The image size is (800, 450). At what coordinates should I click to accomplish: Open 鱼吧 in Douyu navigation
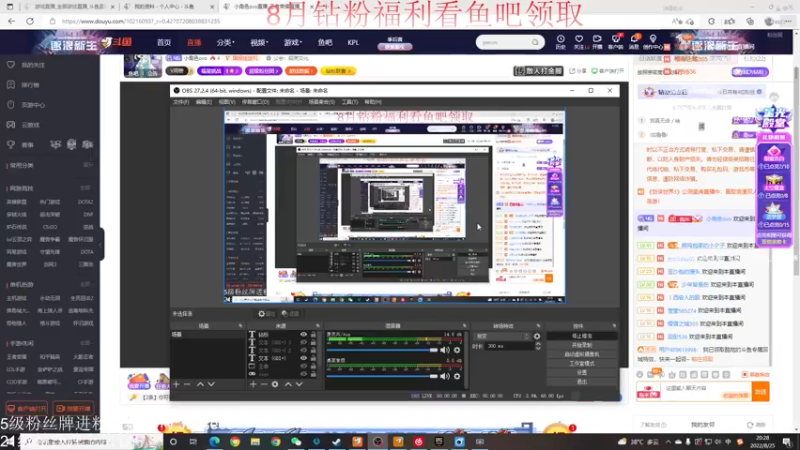[325, 42]
